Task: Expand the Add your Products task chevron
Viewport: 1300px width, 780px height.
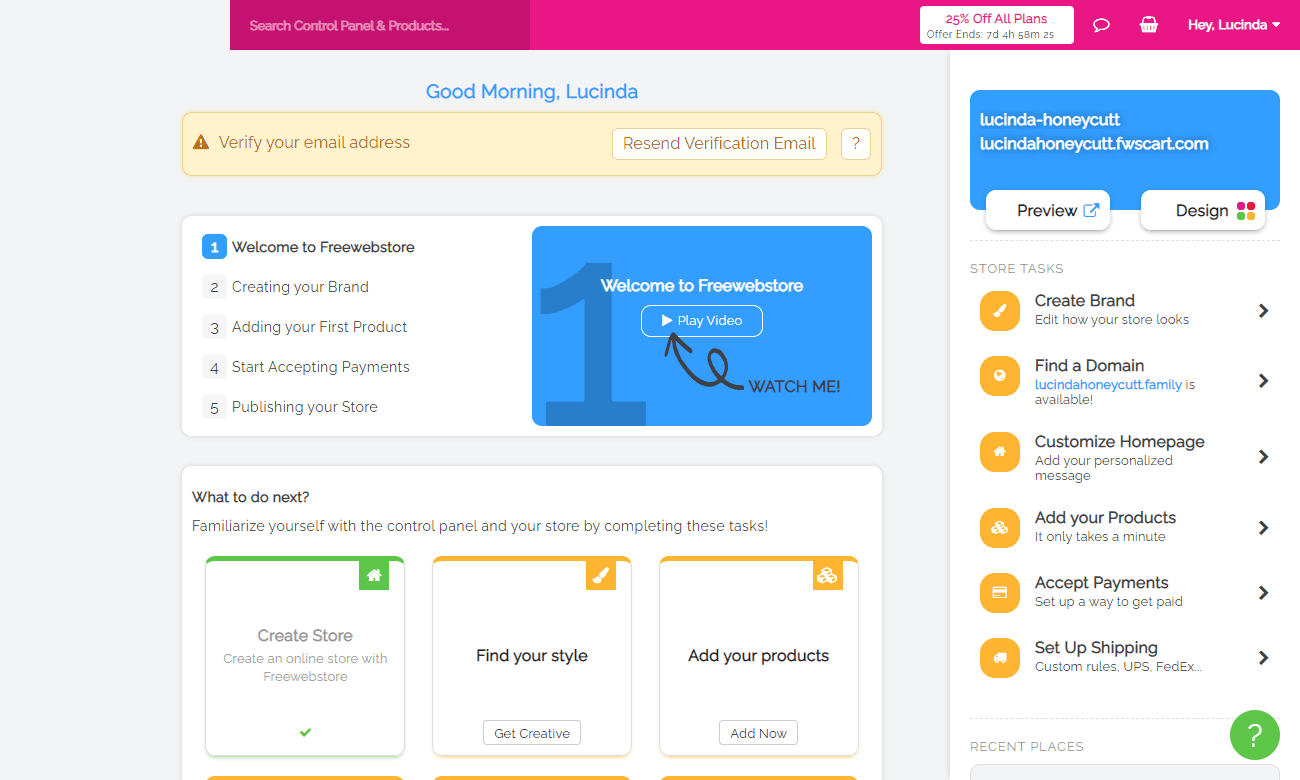Action: coord(1264,527)
